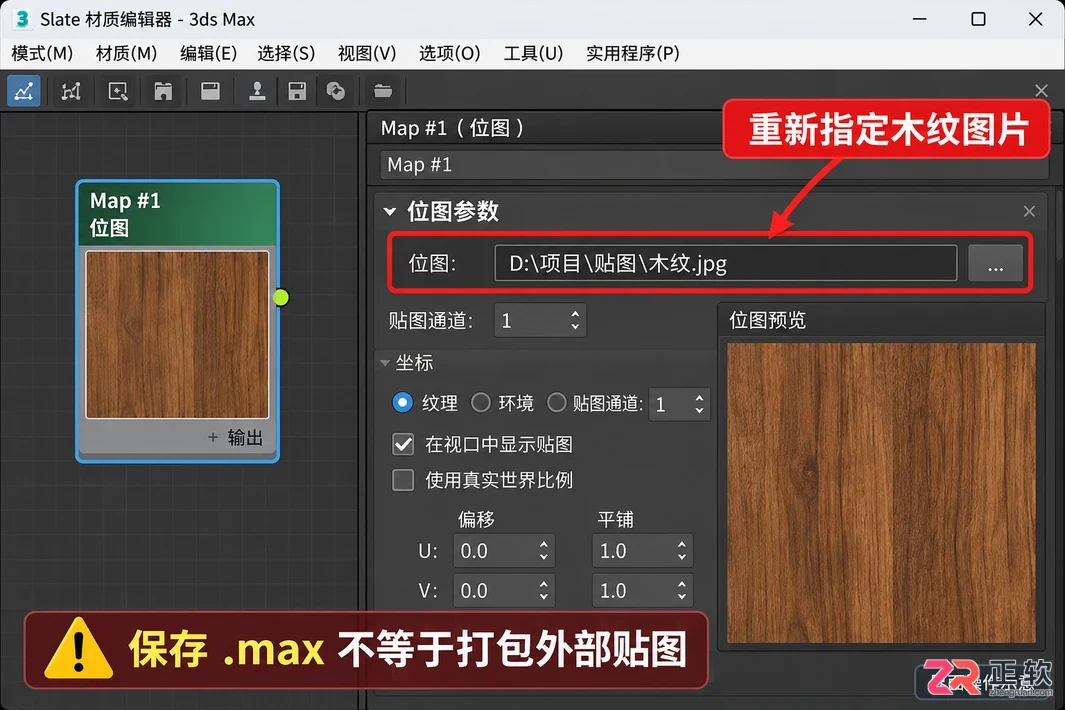
Task: Click the node layout toolbar icon
Action: (x=71, y=91)
